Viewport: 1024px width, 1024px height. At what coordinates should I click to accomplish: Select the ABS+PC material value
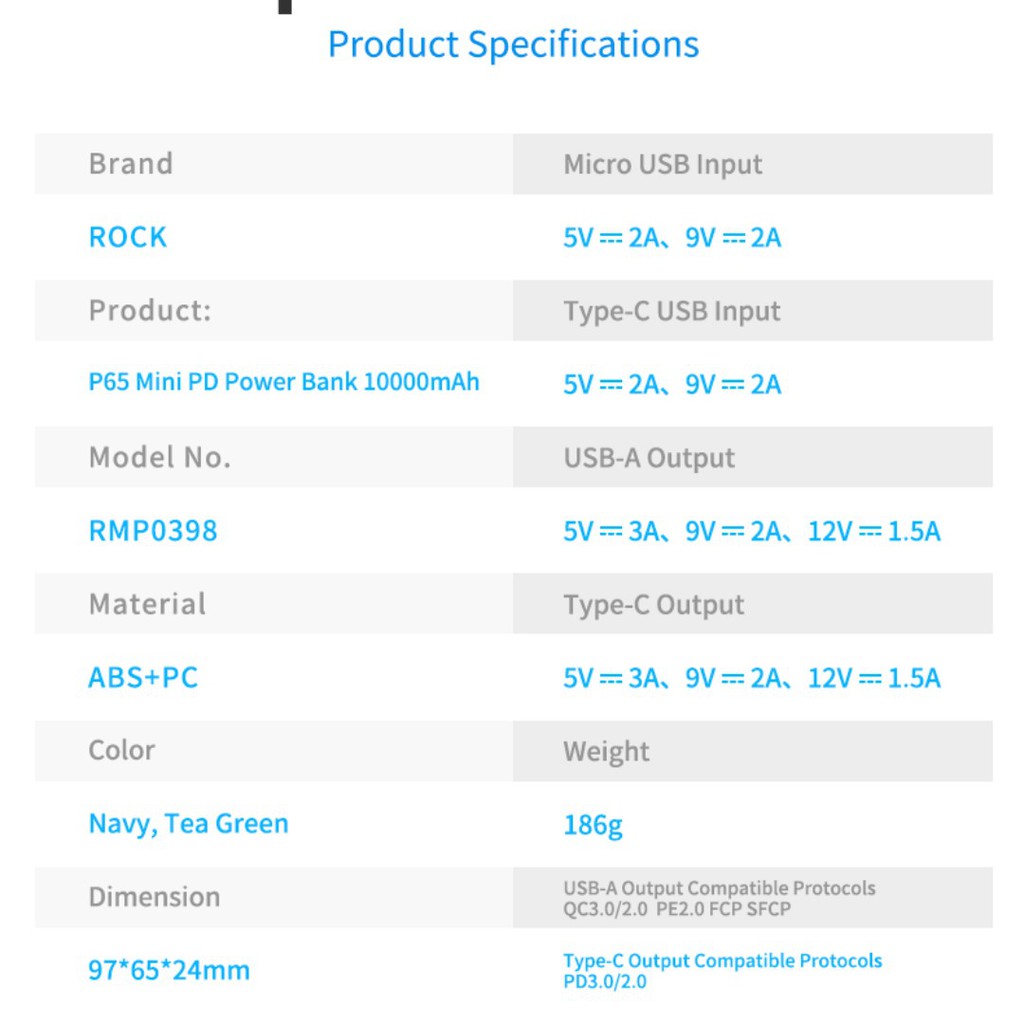point(143,678)
